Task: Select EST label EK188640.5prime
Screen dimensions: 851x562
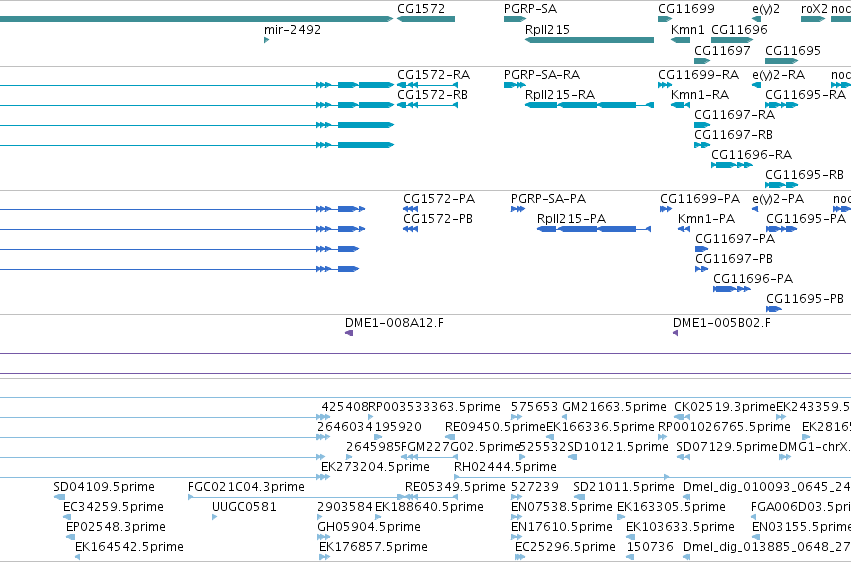Action: [x=429, y=507]
